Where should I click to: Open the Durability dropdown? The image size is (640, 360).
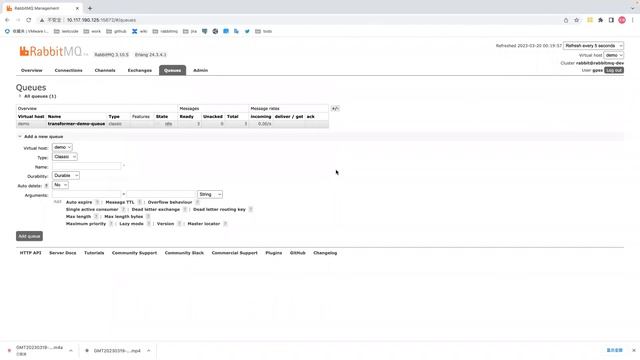pos(66,176)
